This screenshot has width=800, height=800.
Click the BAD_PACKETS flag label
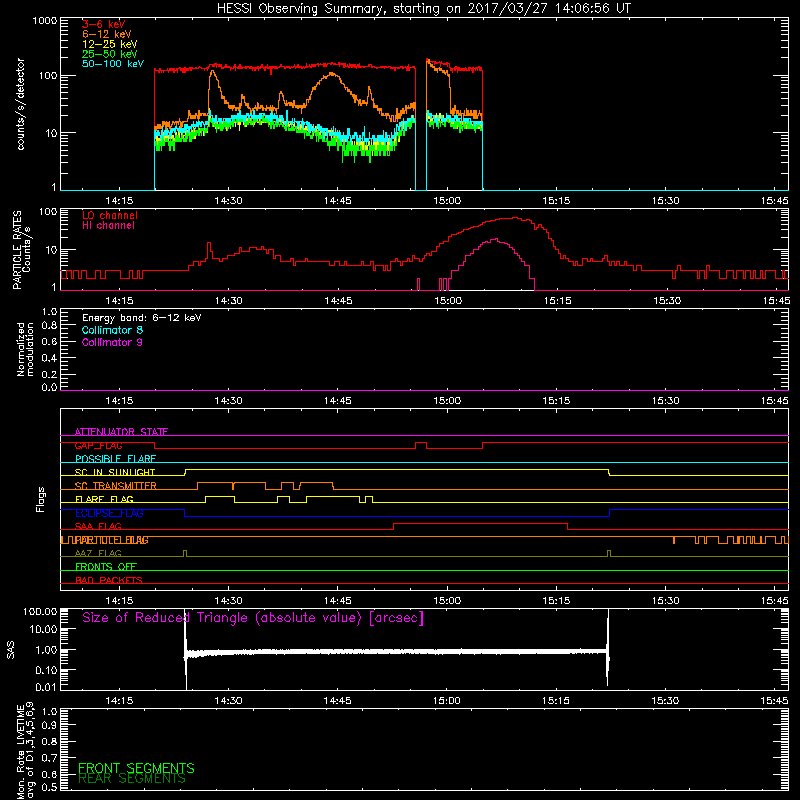pos(109,580)
